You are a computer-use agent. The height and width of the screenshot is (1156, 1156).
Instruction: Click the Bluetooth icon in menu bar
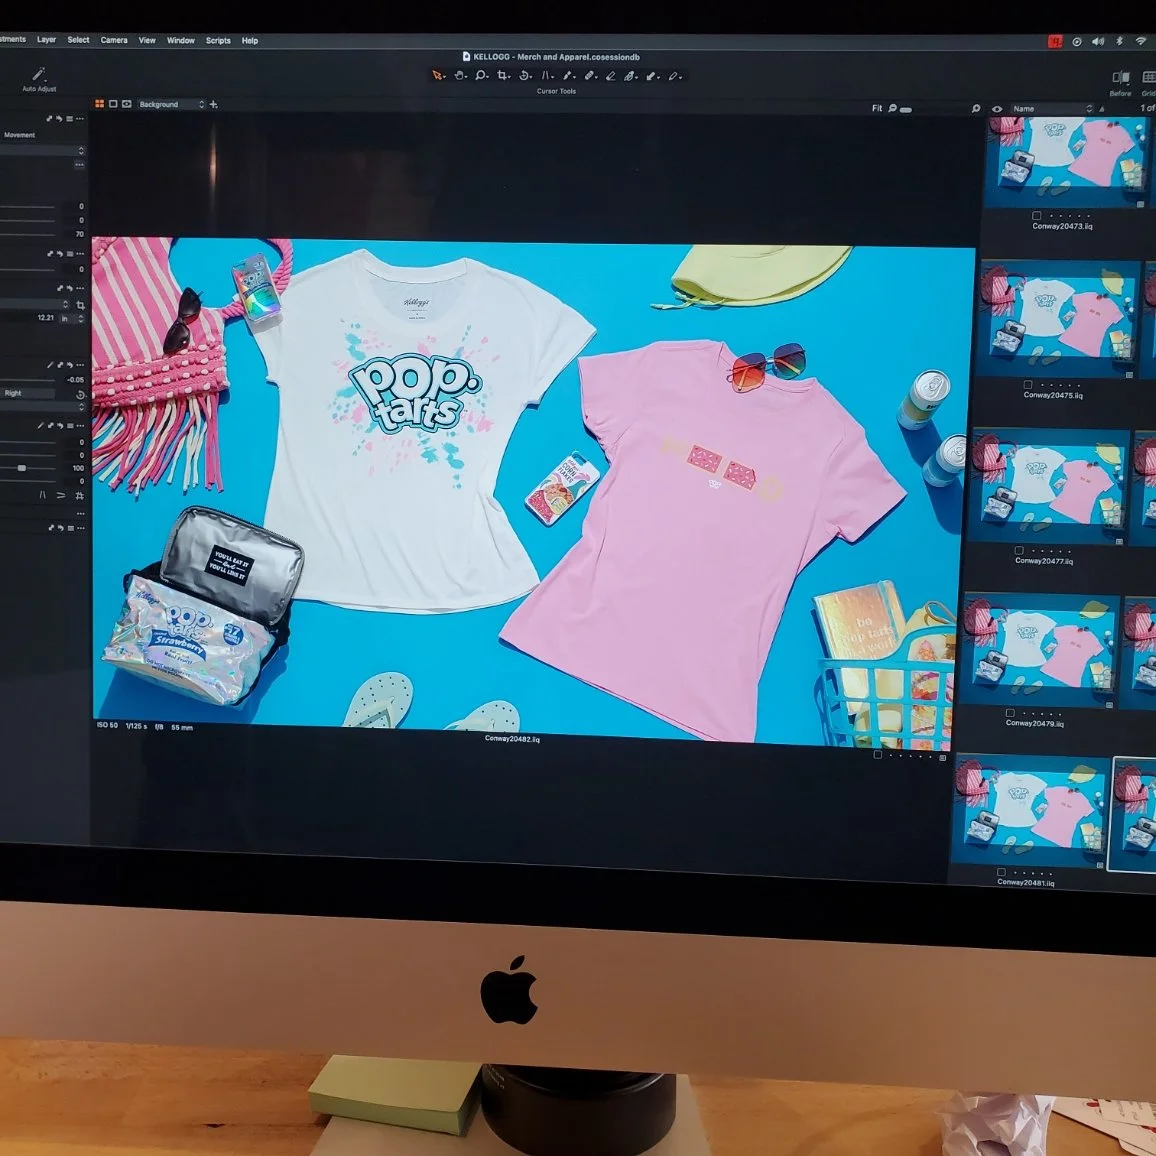coord(1119,41)
